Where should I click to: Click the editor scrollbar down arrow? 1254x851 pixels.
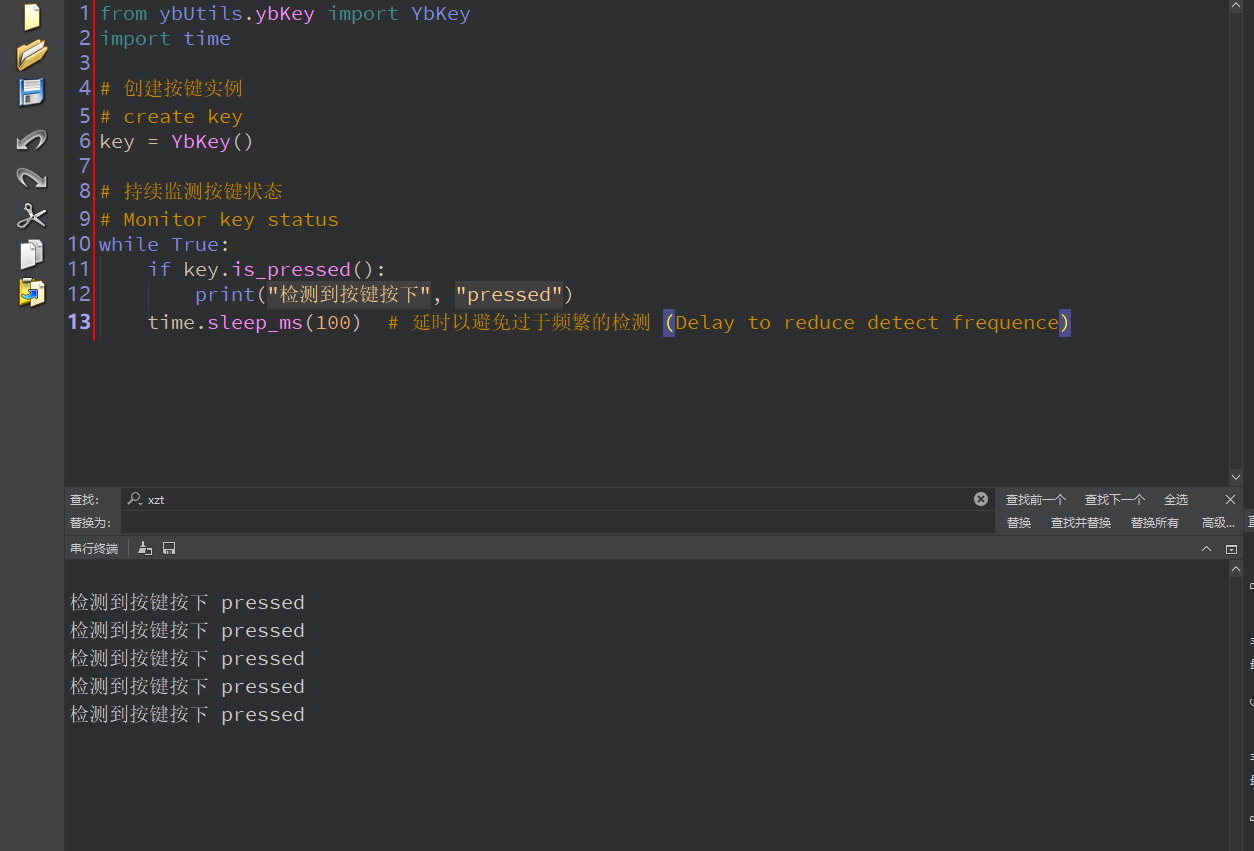pos(1237,477)
